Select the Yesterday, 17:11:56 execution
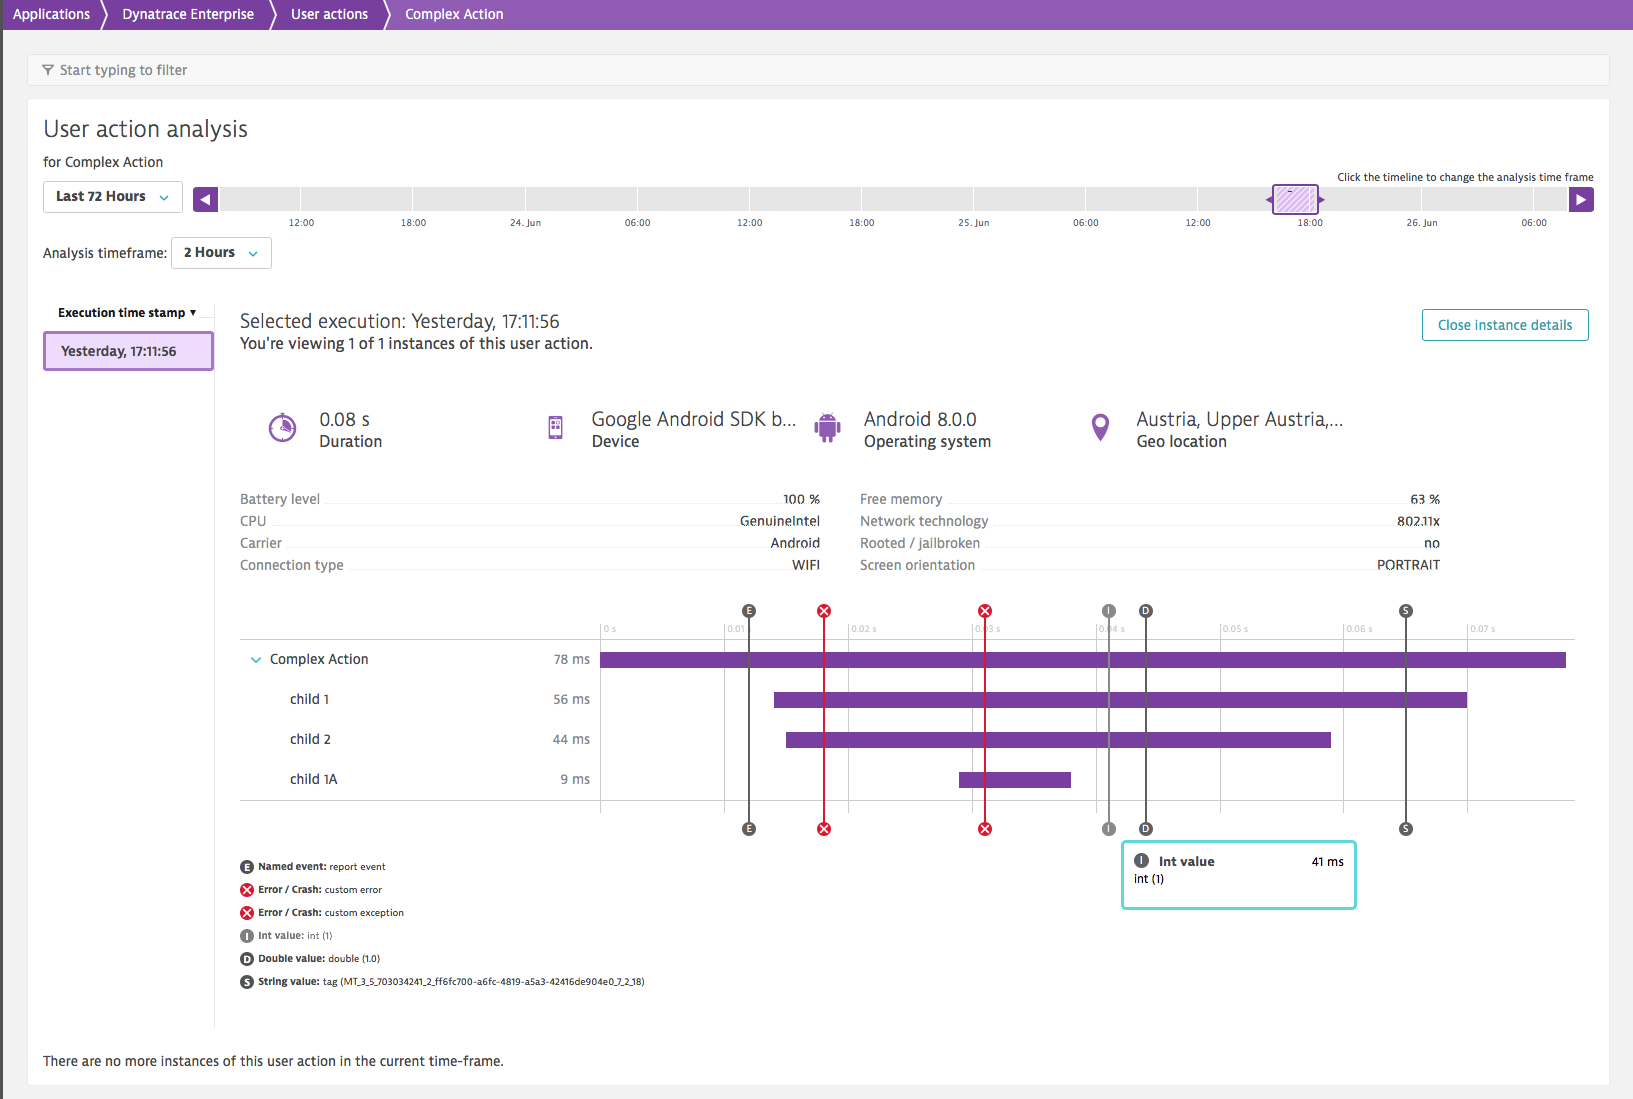 pos(128,351)
